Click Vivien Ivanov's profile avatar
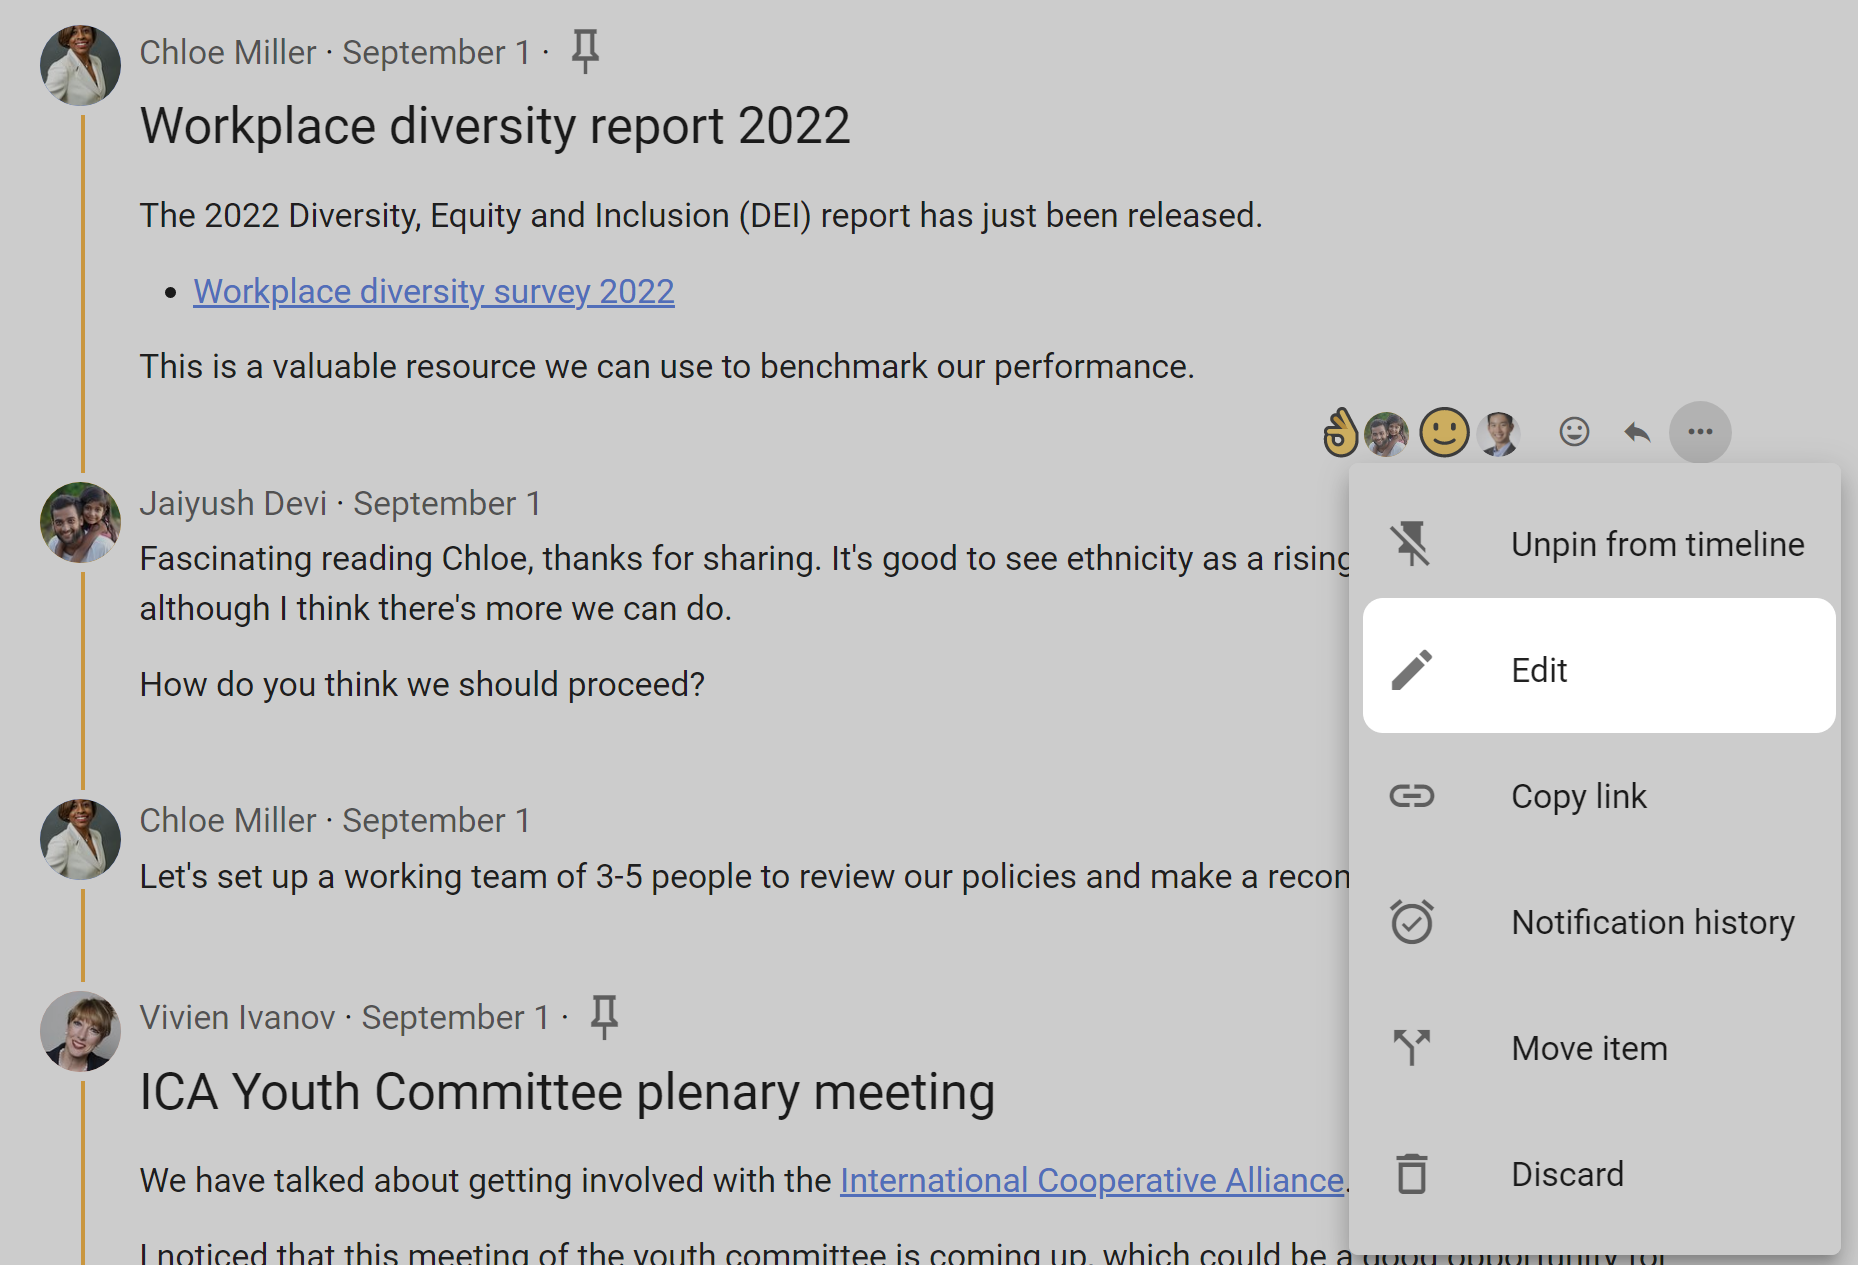 click(80, 1031)
